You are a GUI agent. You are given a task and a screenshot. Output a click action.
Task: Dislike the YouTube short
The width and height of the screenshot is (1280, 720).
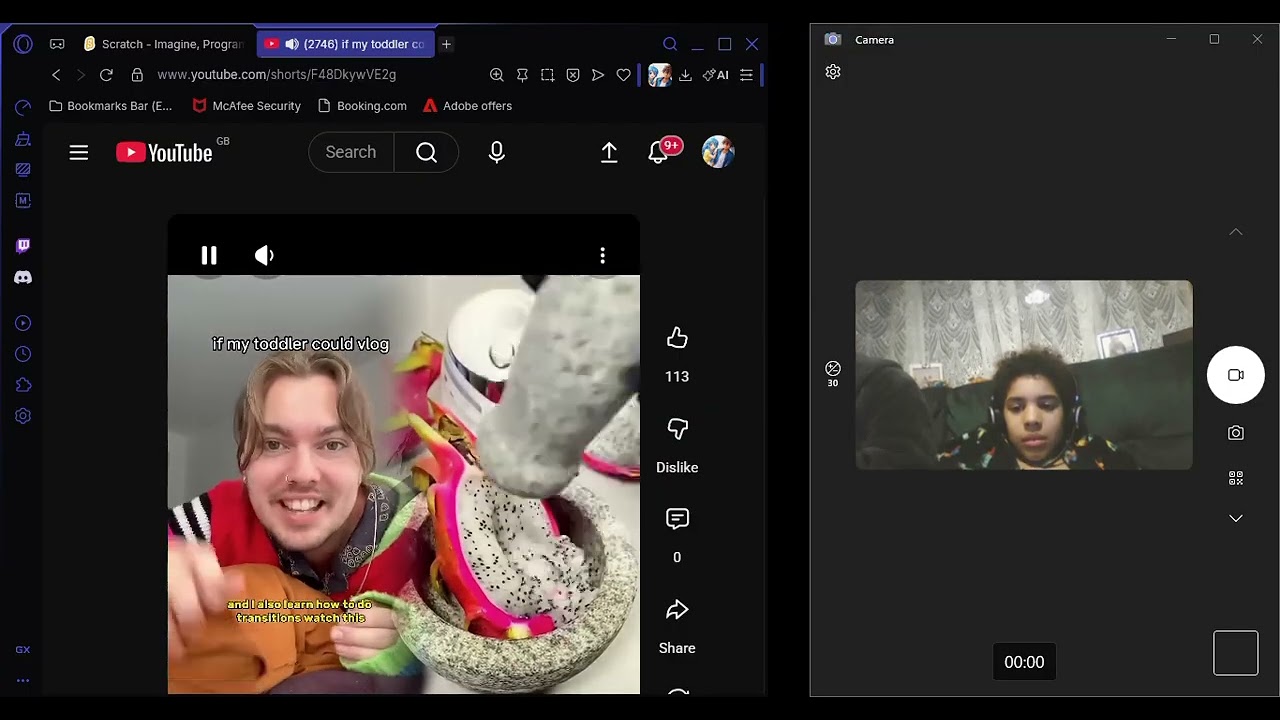point(677,430)
